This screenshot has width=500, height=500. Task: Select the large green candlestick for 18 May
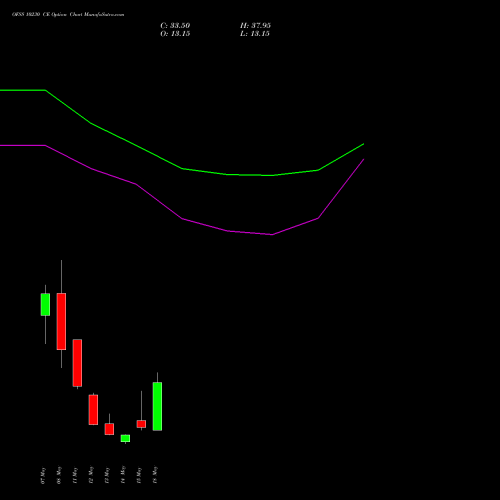(157, 406)
